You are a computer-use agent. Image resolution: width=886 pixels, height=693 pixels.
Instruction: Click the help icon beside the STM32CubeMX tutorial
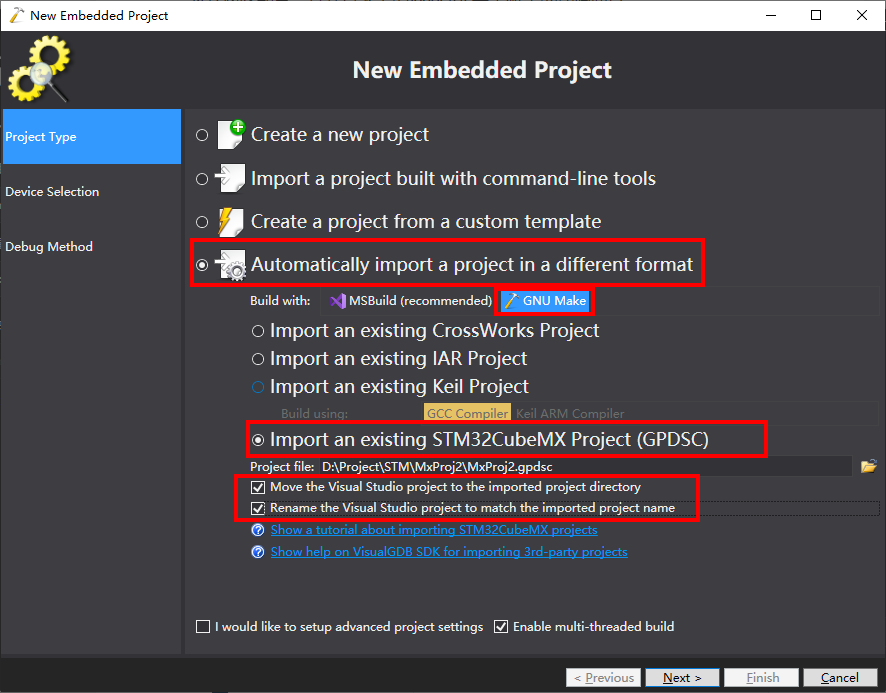258,530
